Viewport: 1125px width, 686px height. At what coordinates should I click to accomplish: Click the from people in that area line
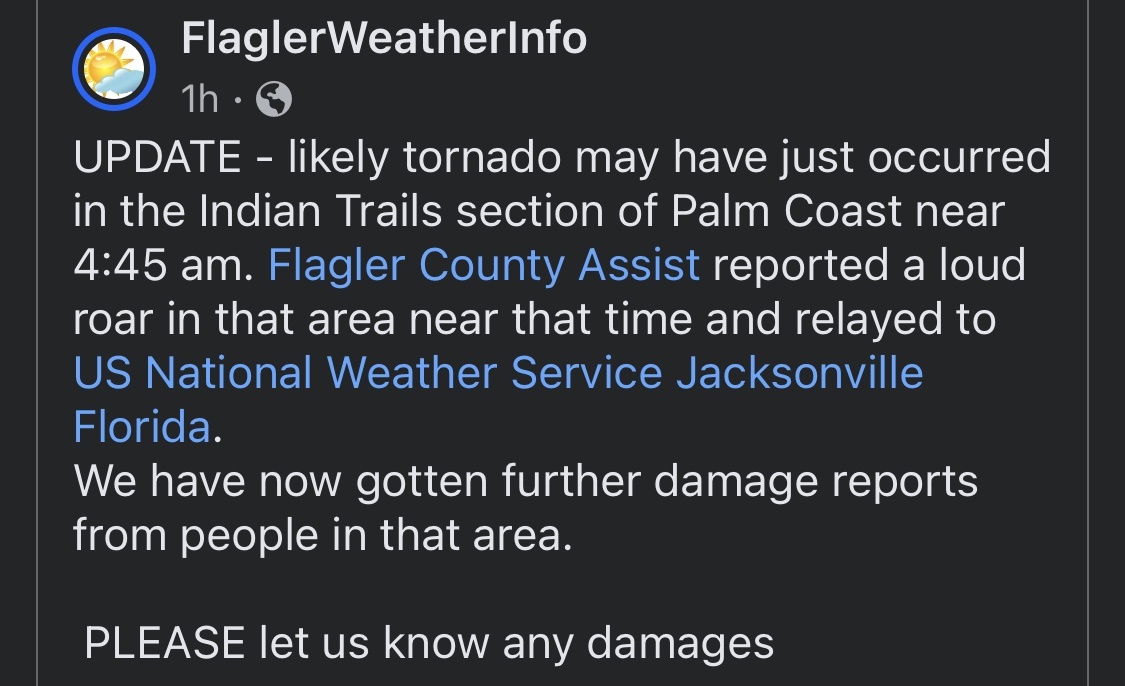[x=323, y=535]
